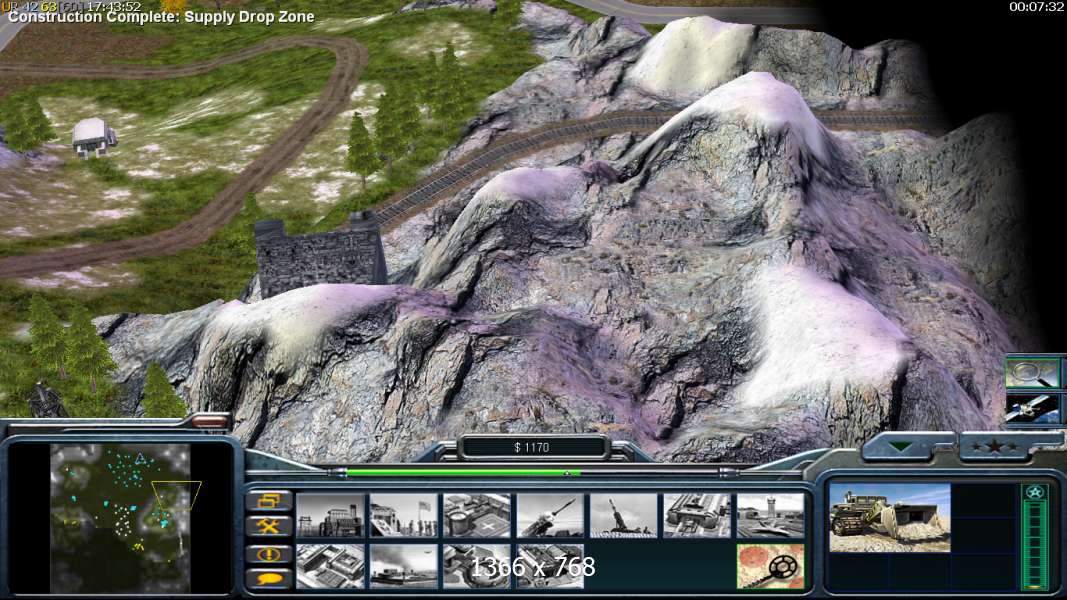This screenshot has width=1067, height=600.
Task: Activate the Clear Mines detector command
Action: [x=770, y=566]
